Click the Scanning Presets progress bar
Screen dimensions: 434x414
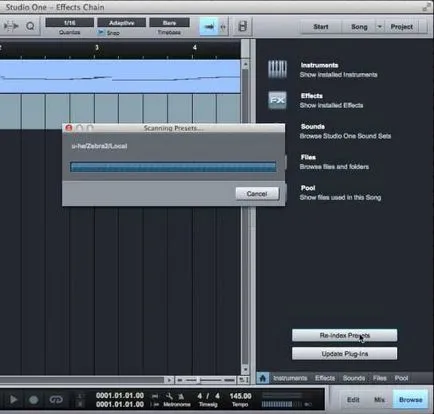pos(173,167)
